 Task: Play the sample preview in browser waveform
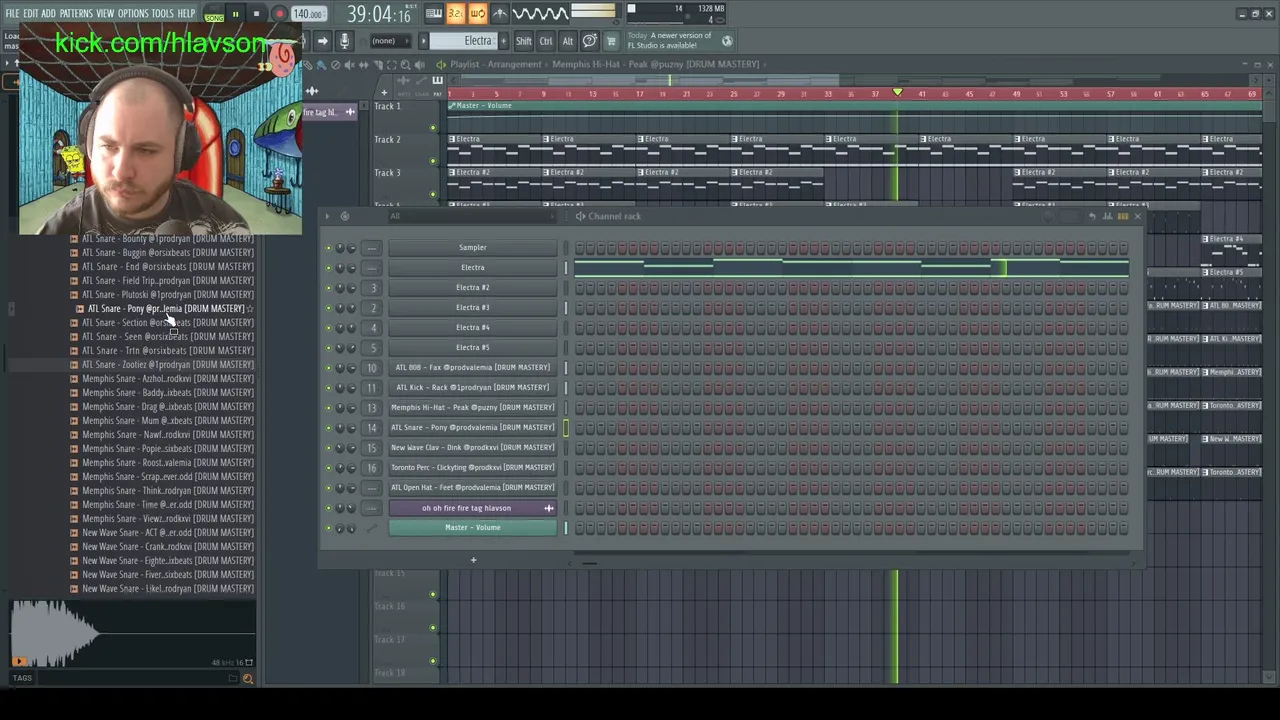pos(19,662)
